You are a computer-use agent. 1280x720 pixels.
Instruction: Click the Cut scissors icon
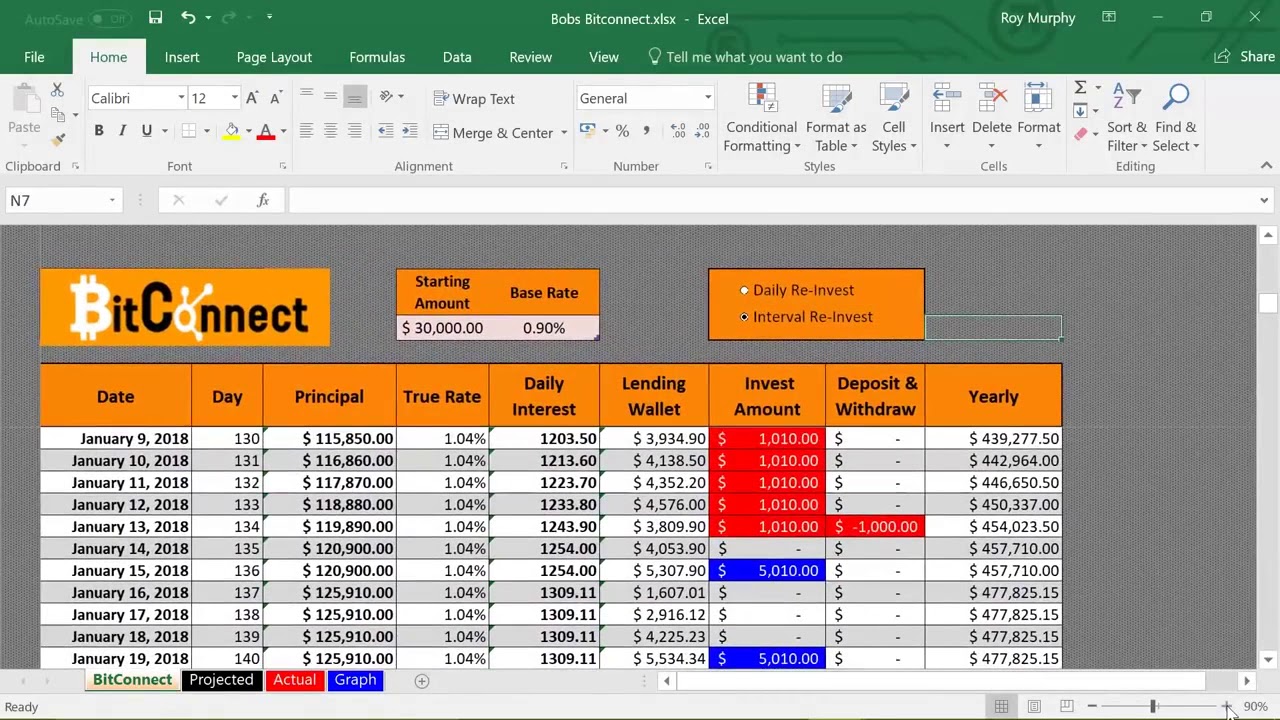pyautogui.click(x=57, y=91)
